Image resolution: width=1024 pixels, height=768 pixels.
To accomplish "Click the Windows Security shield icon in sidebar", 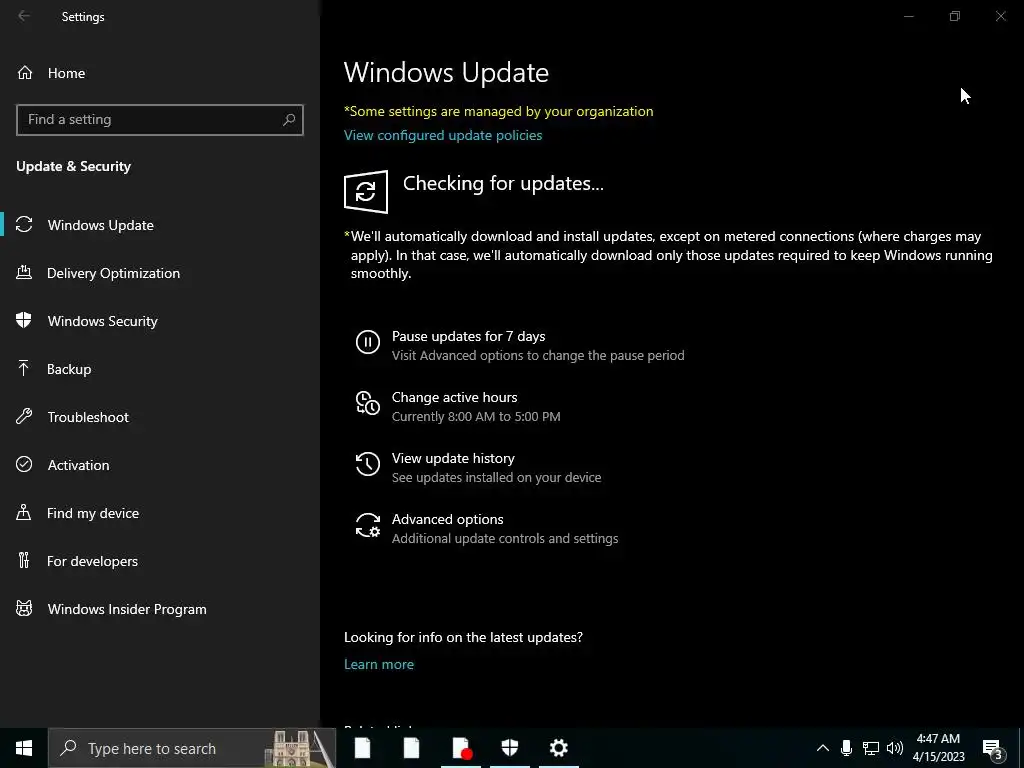I will 24,321.
